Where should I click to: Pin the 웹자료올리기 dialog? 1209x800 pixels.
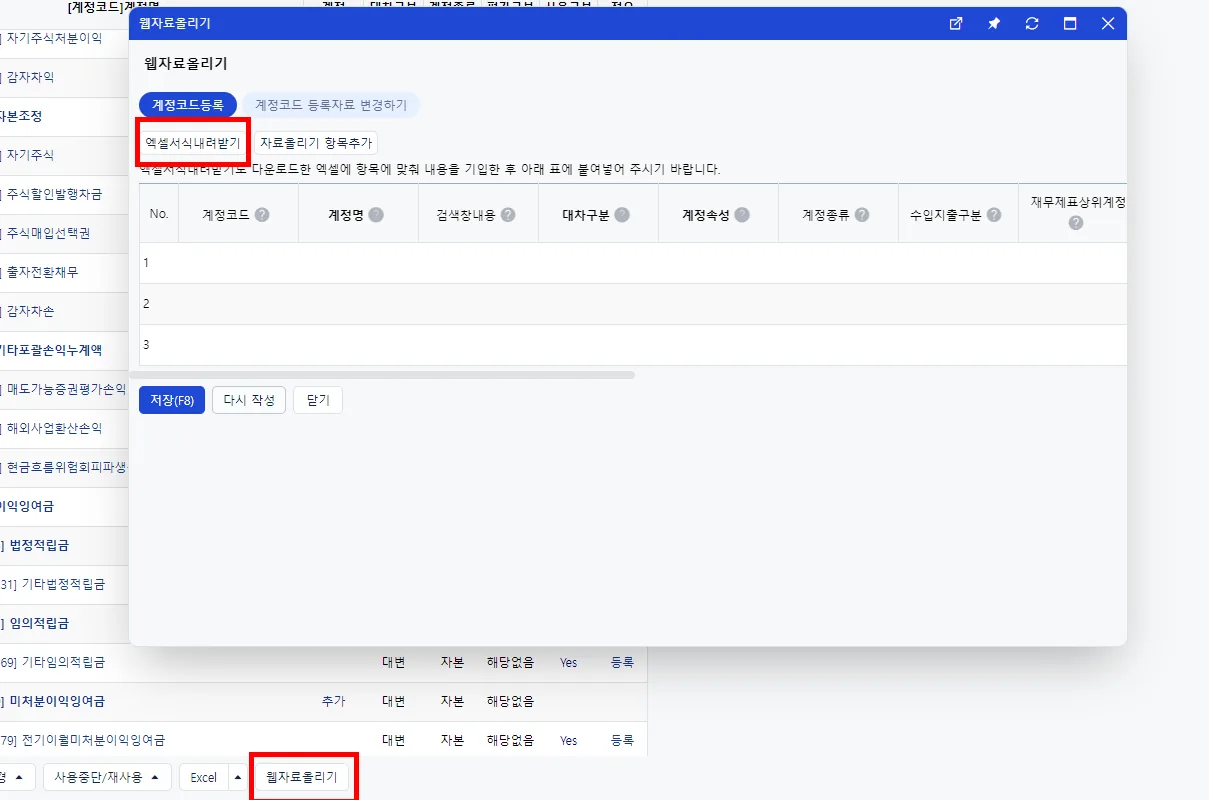tap(994, 24)
